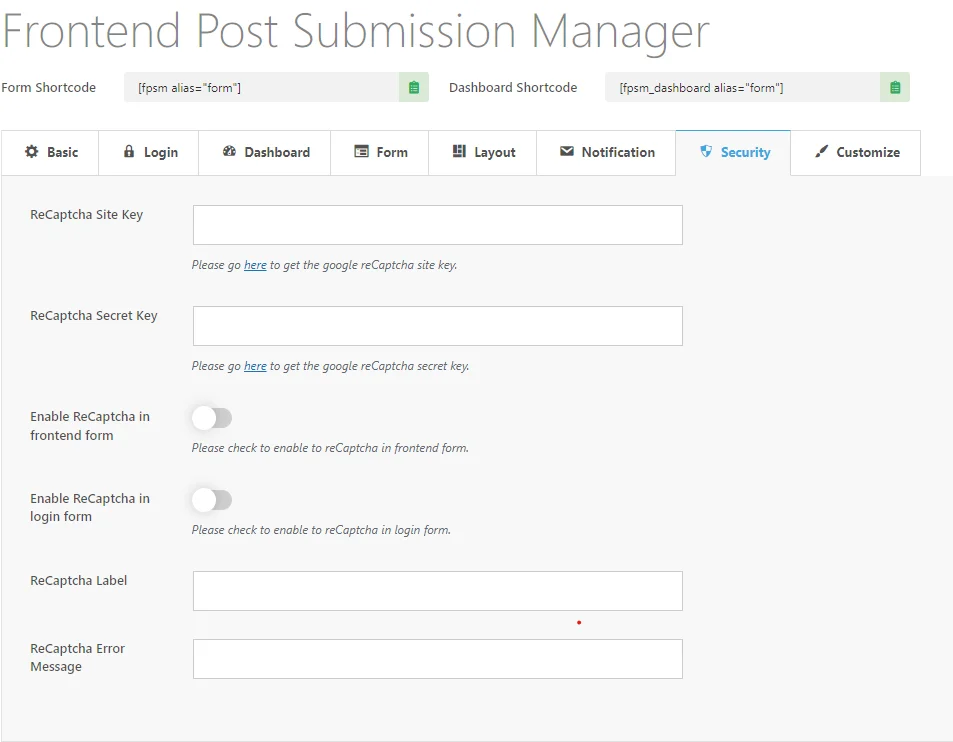The image size is (953, 742).
Task: Select the Security tab
Action: 734,153
